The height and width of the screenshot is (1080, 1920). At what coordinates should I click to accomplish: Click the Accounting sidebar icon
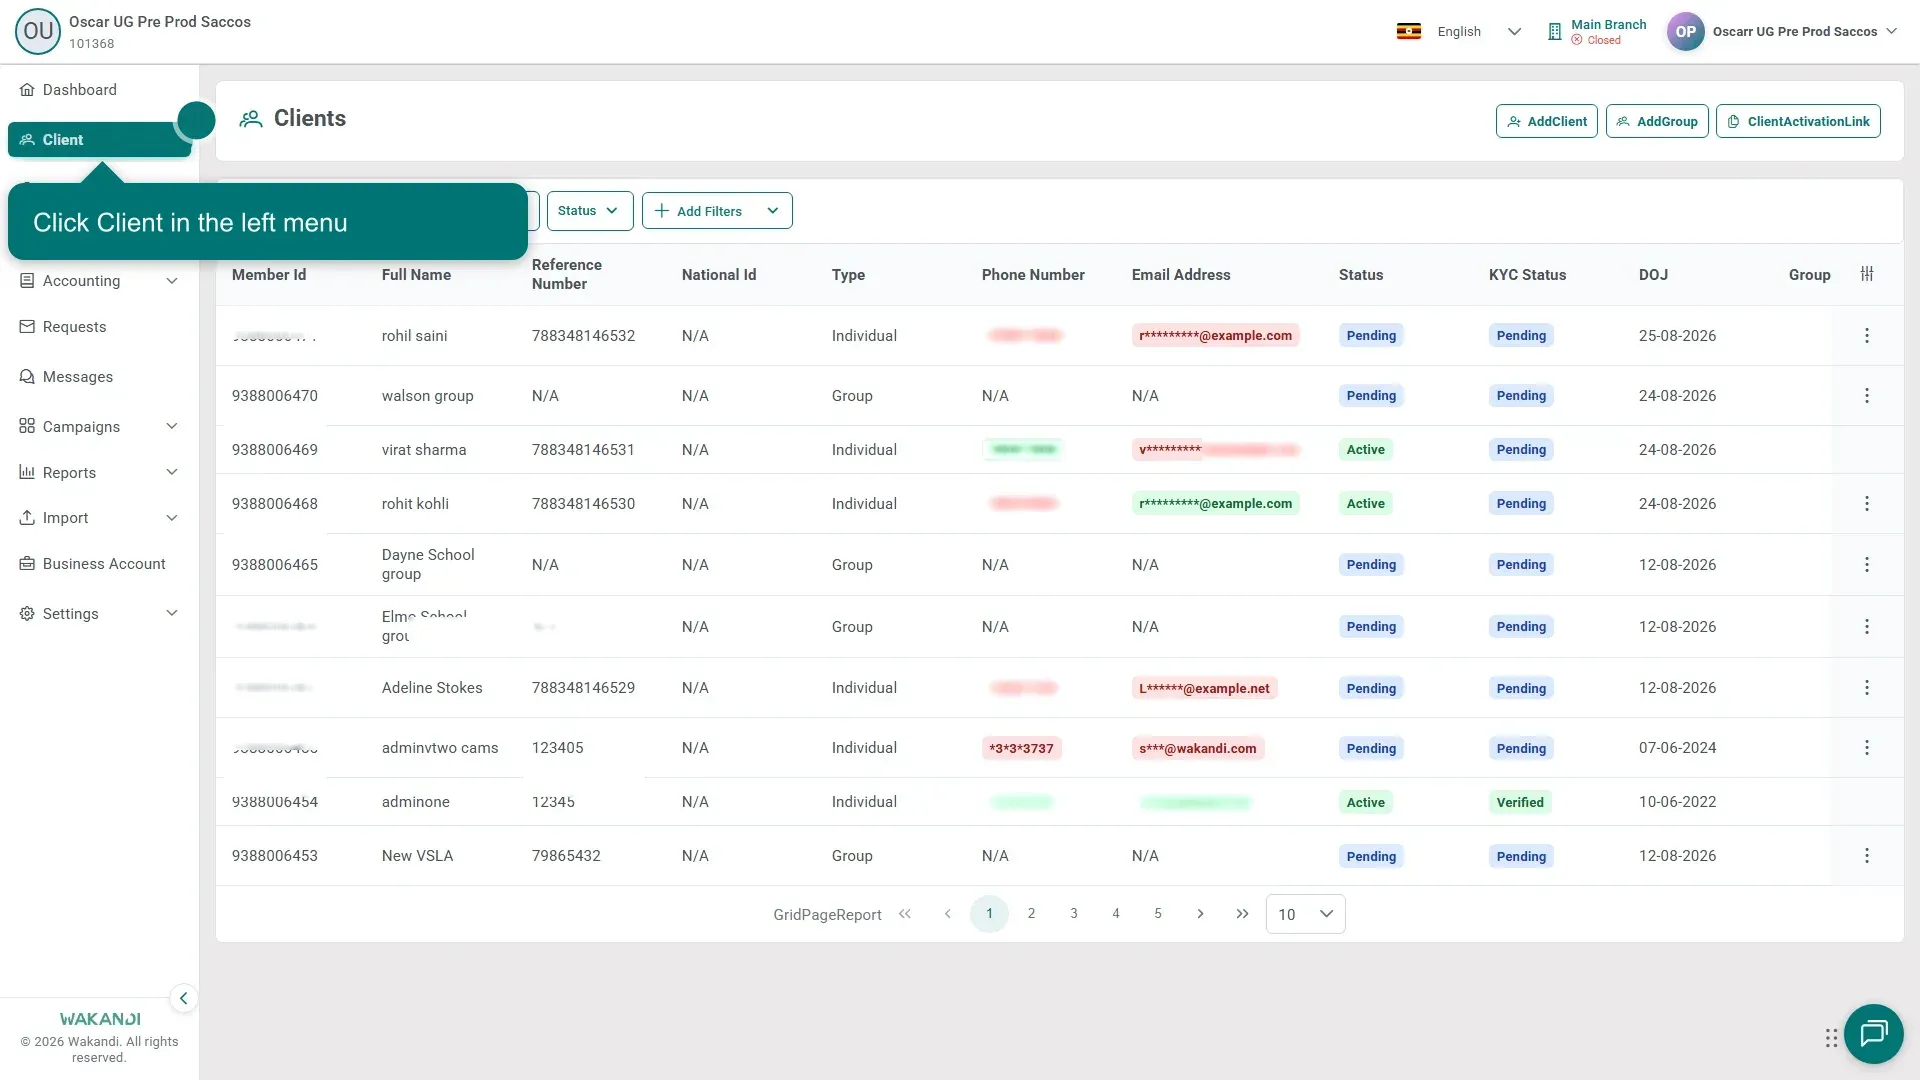27,281
